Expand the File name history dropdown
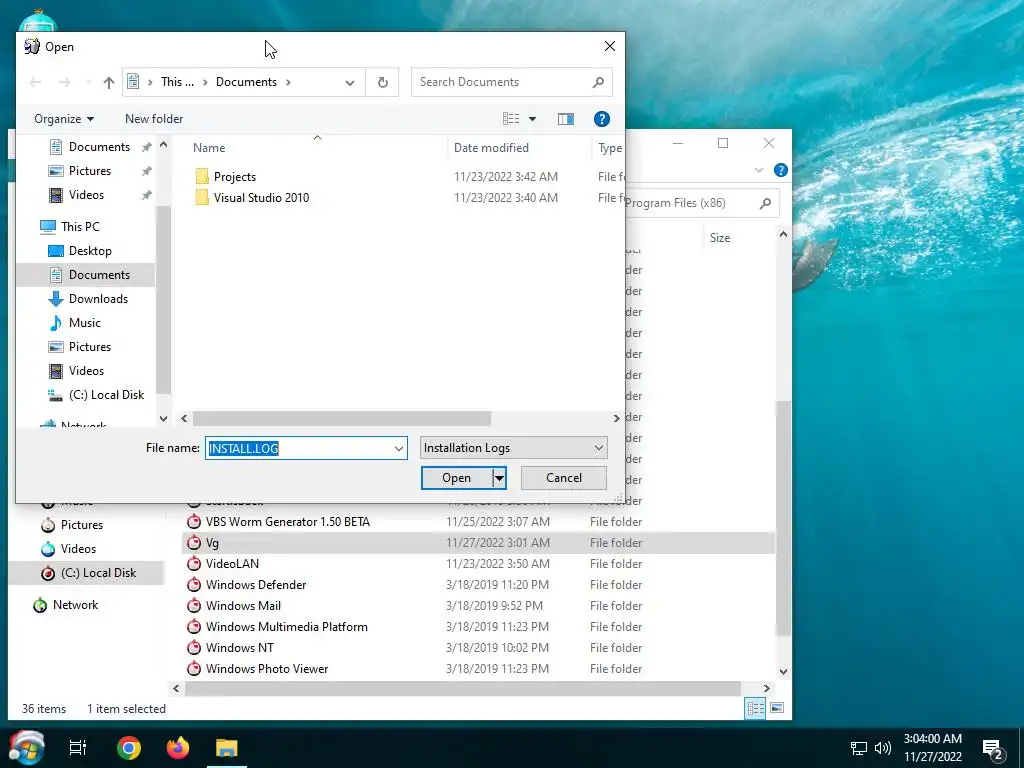Viewport: 1024px width, 768px height. (398, 449)
